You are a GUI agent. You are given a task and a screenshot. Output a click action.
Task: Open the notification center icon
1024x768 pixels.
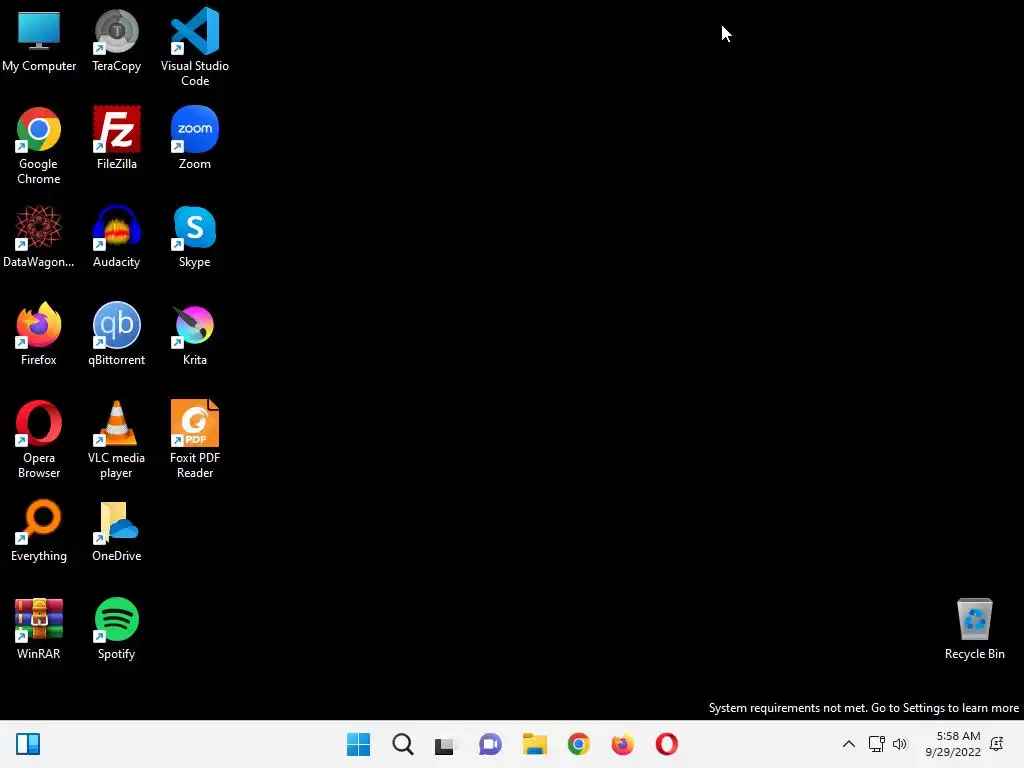pos(997,744)
